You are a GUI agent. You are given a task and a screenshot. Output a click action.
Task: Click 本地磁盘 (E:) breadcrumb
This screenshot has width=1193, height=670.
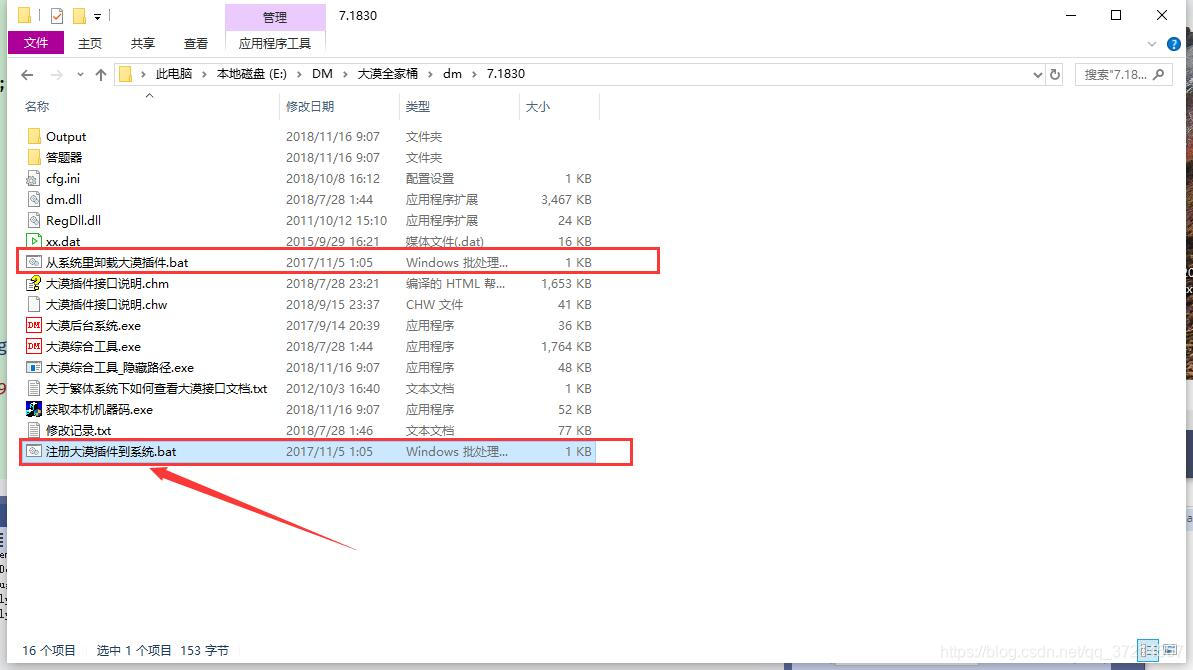[x=252, y=74]
